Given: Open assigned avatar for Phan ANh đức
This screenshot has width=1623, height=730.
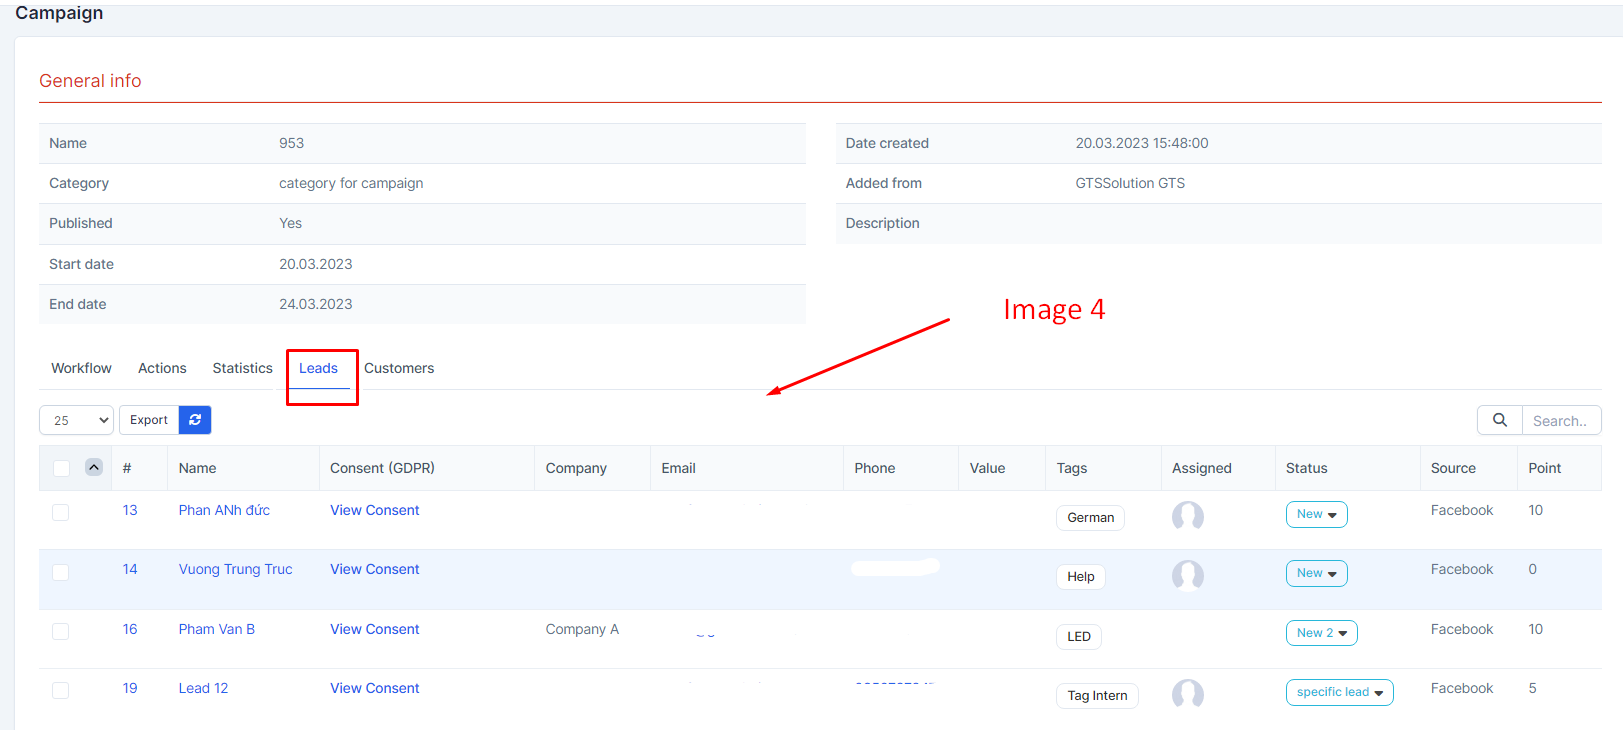Looking at the screenshot, I should 1188,516.
